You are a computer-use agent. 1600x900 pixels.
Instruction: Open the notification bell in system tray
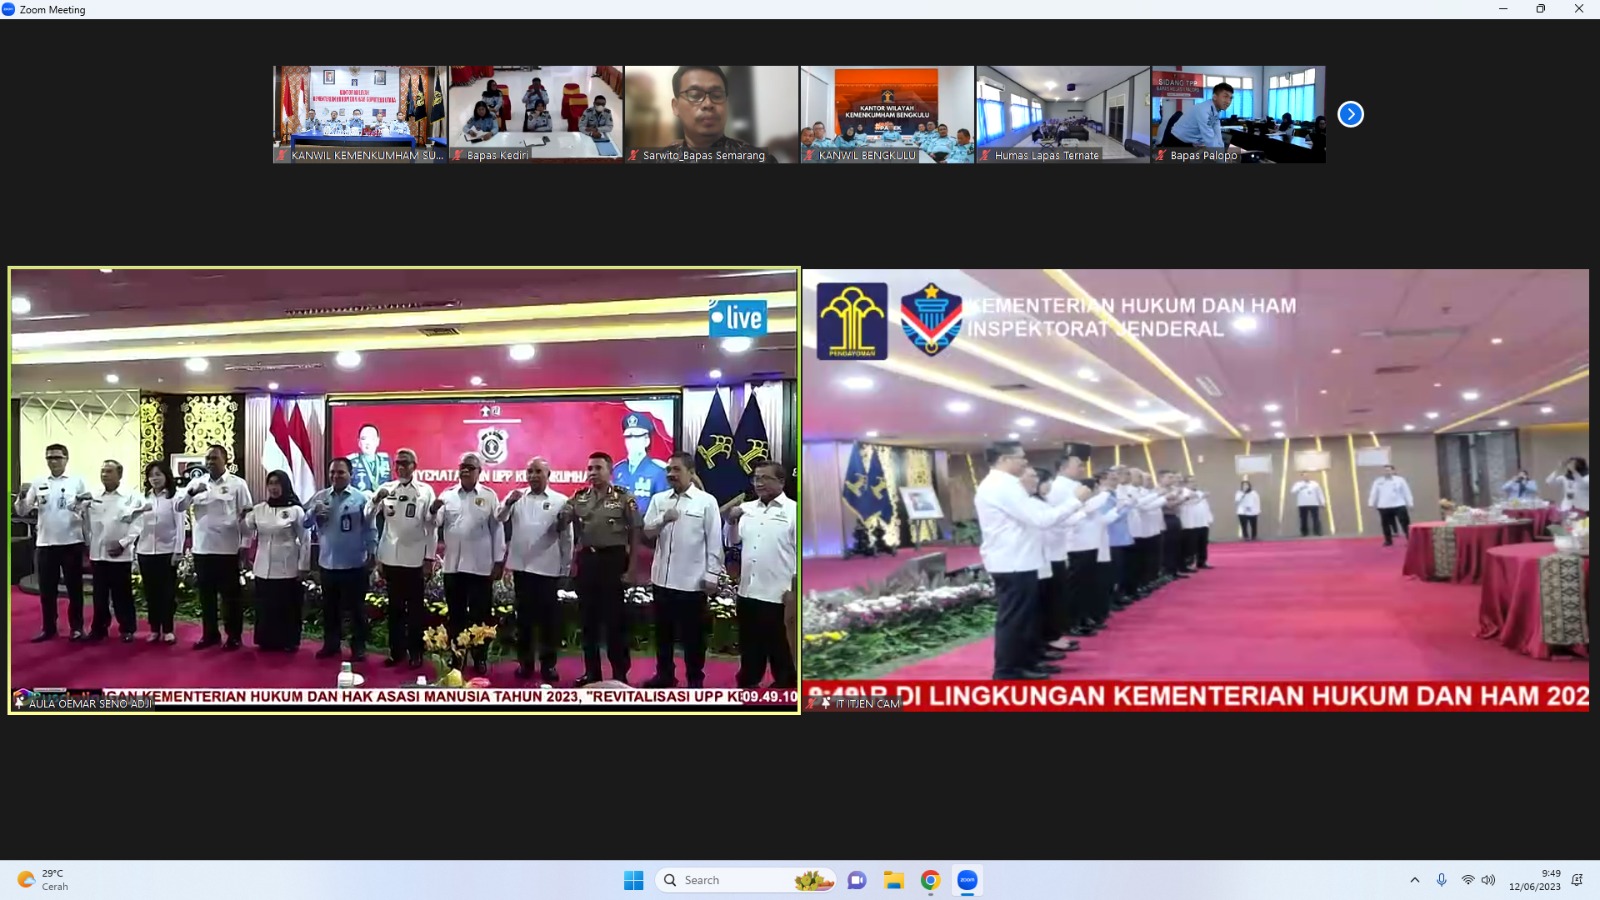click(x=1577, y=880)
